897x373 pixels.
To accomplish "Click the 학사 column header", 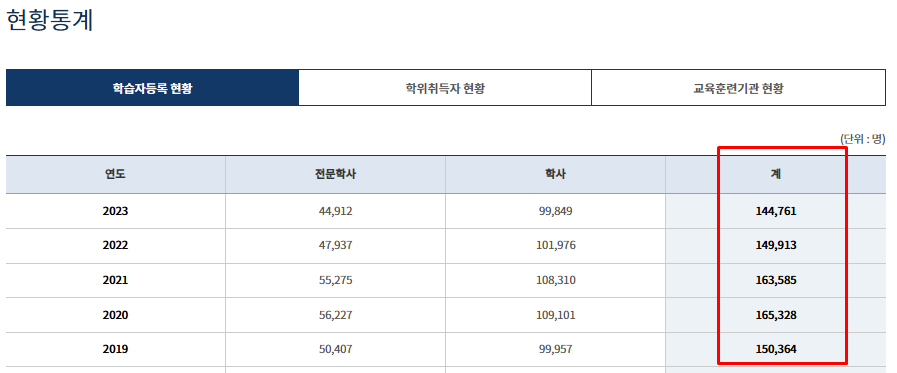I will pyautogui.click(x=555, y=174).
